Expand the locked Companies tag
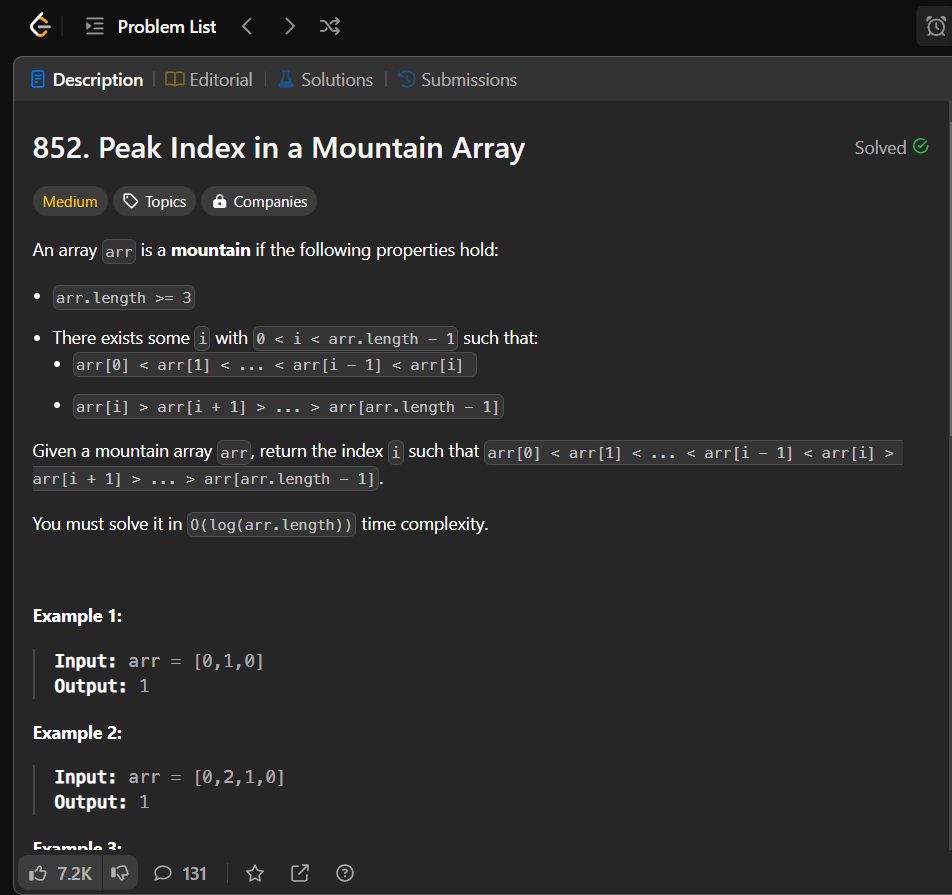This screenshot has width=952, height=895. (259, 202)
